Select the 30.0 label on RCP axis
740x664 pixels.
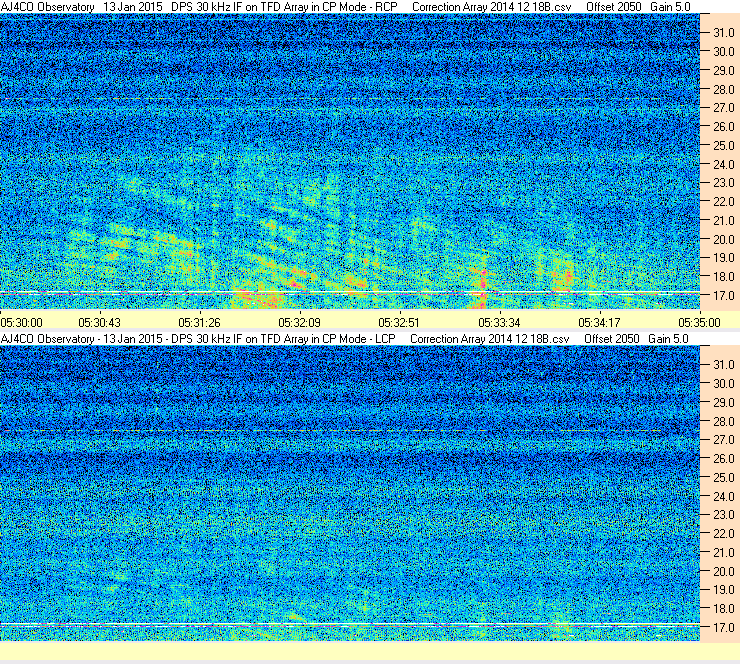(724, 51)
